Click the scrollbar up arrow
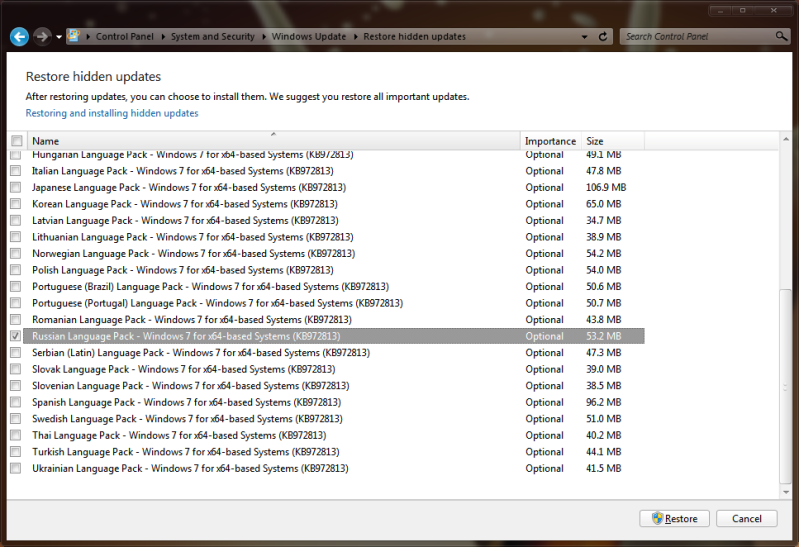 [786, 139]
